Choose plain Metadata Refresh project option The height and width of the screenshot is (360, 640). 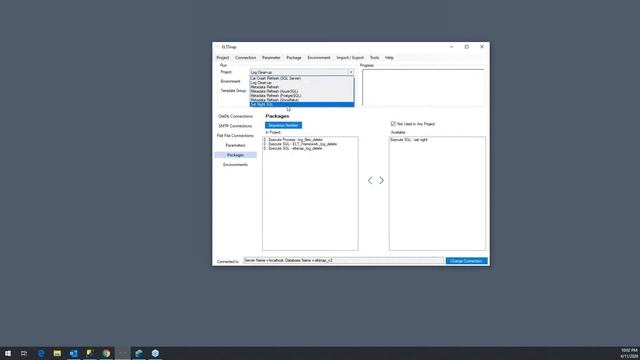pos(302,87)
